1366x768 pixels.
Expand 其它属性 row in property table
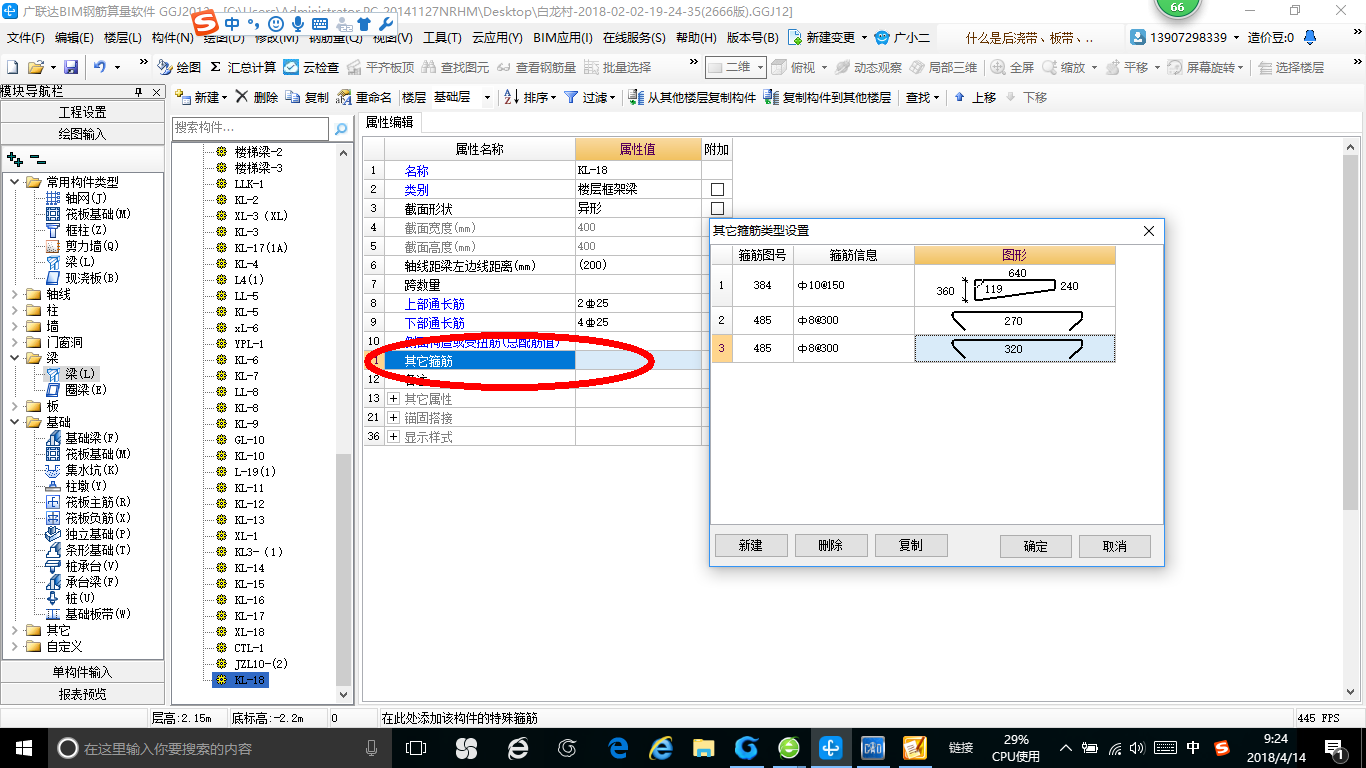click(x=394, y=399)
